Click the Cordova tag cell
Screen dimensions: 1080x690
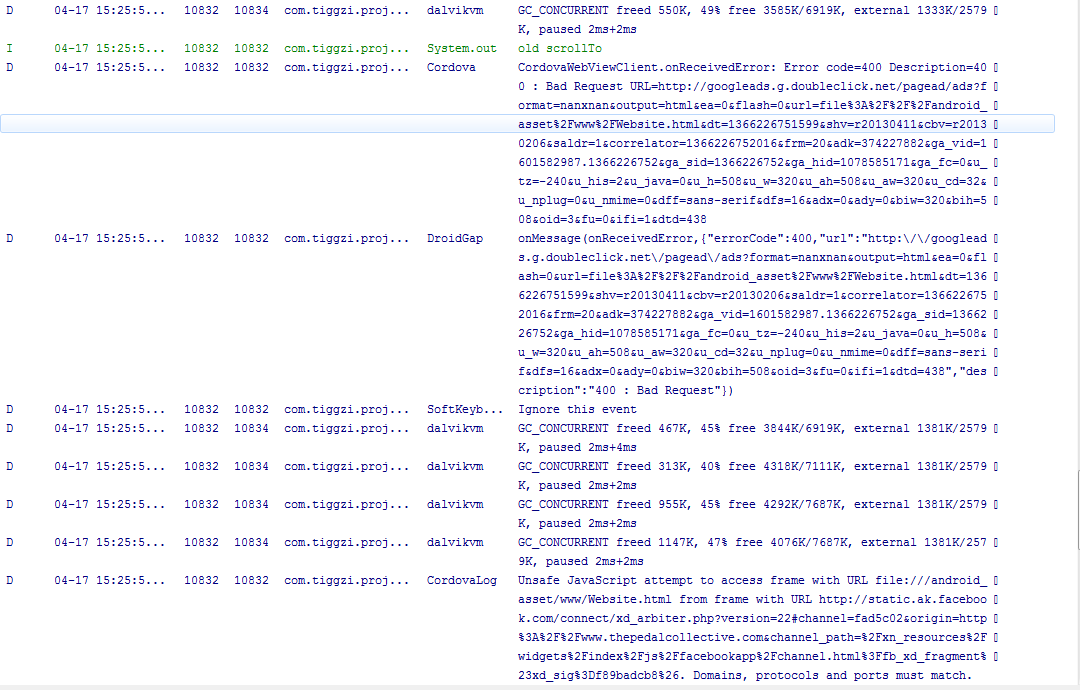(x=451, y=67)
